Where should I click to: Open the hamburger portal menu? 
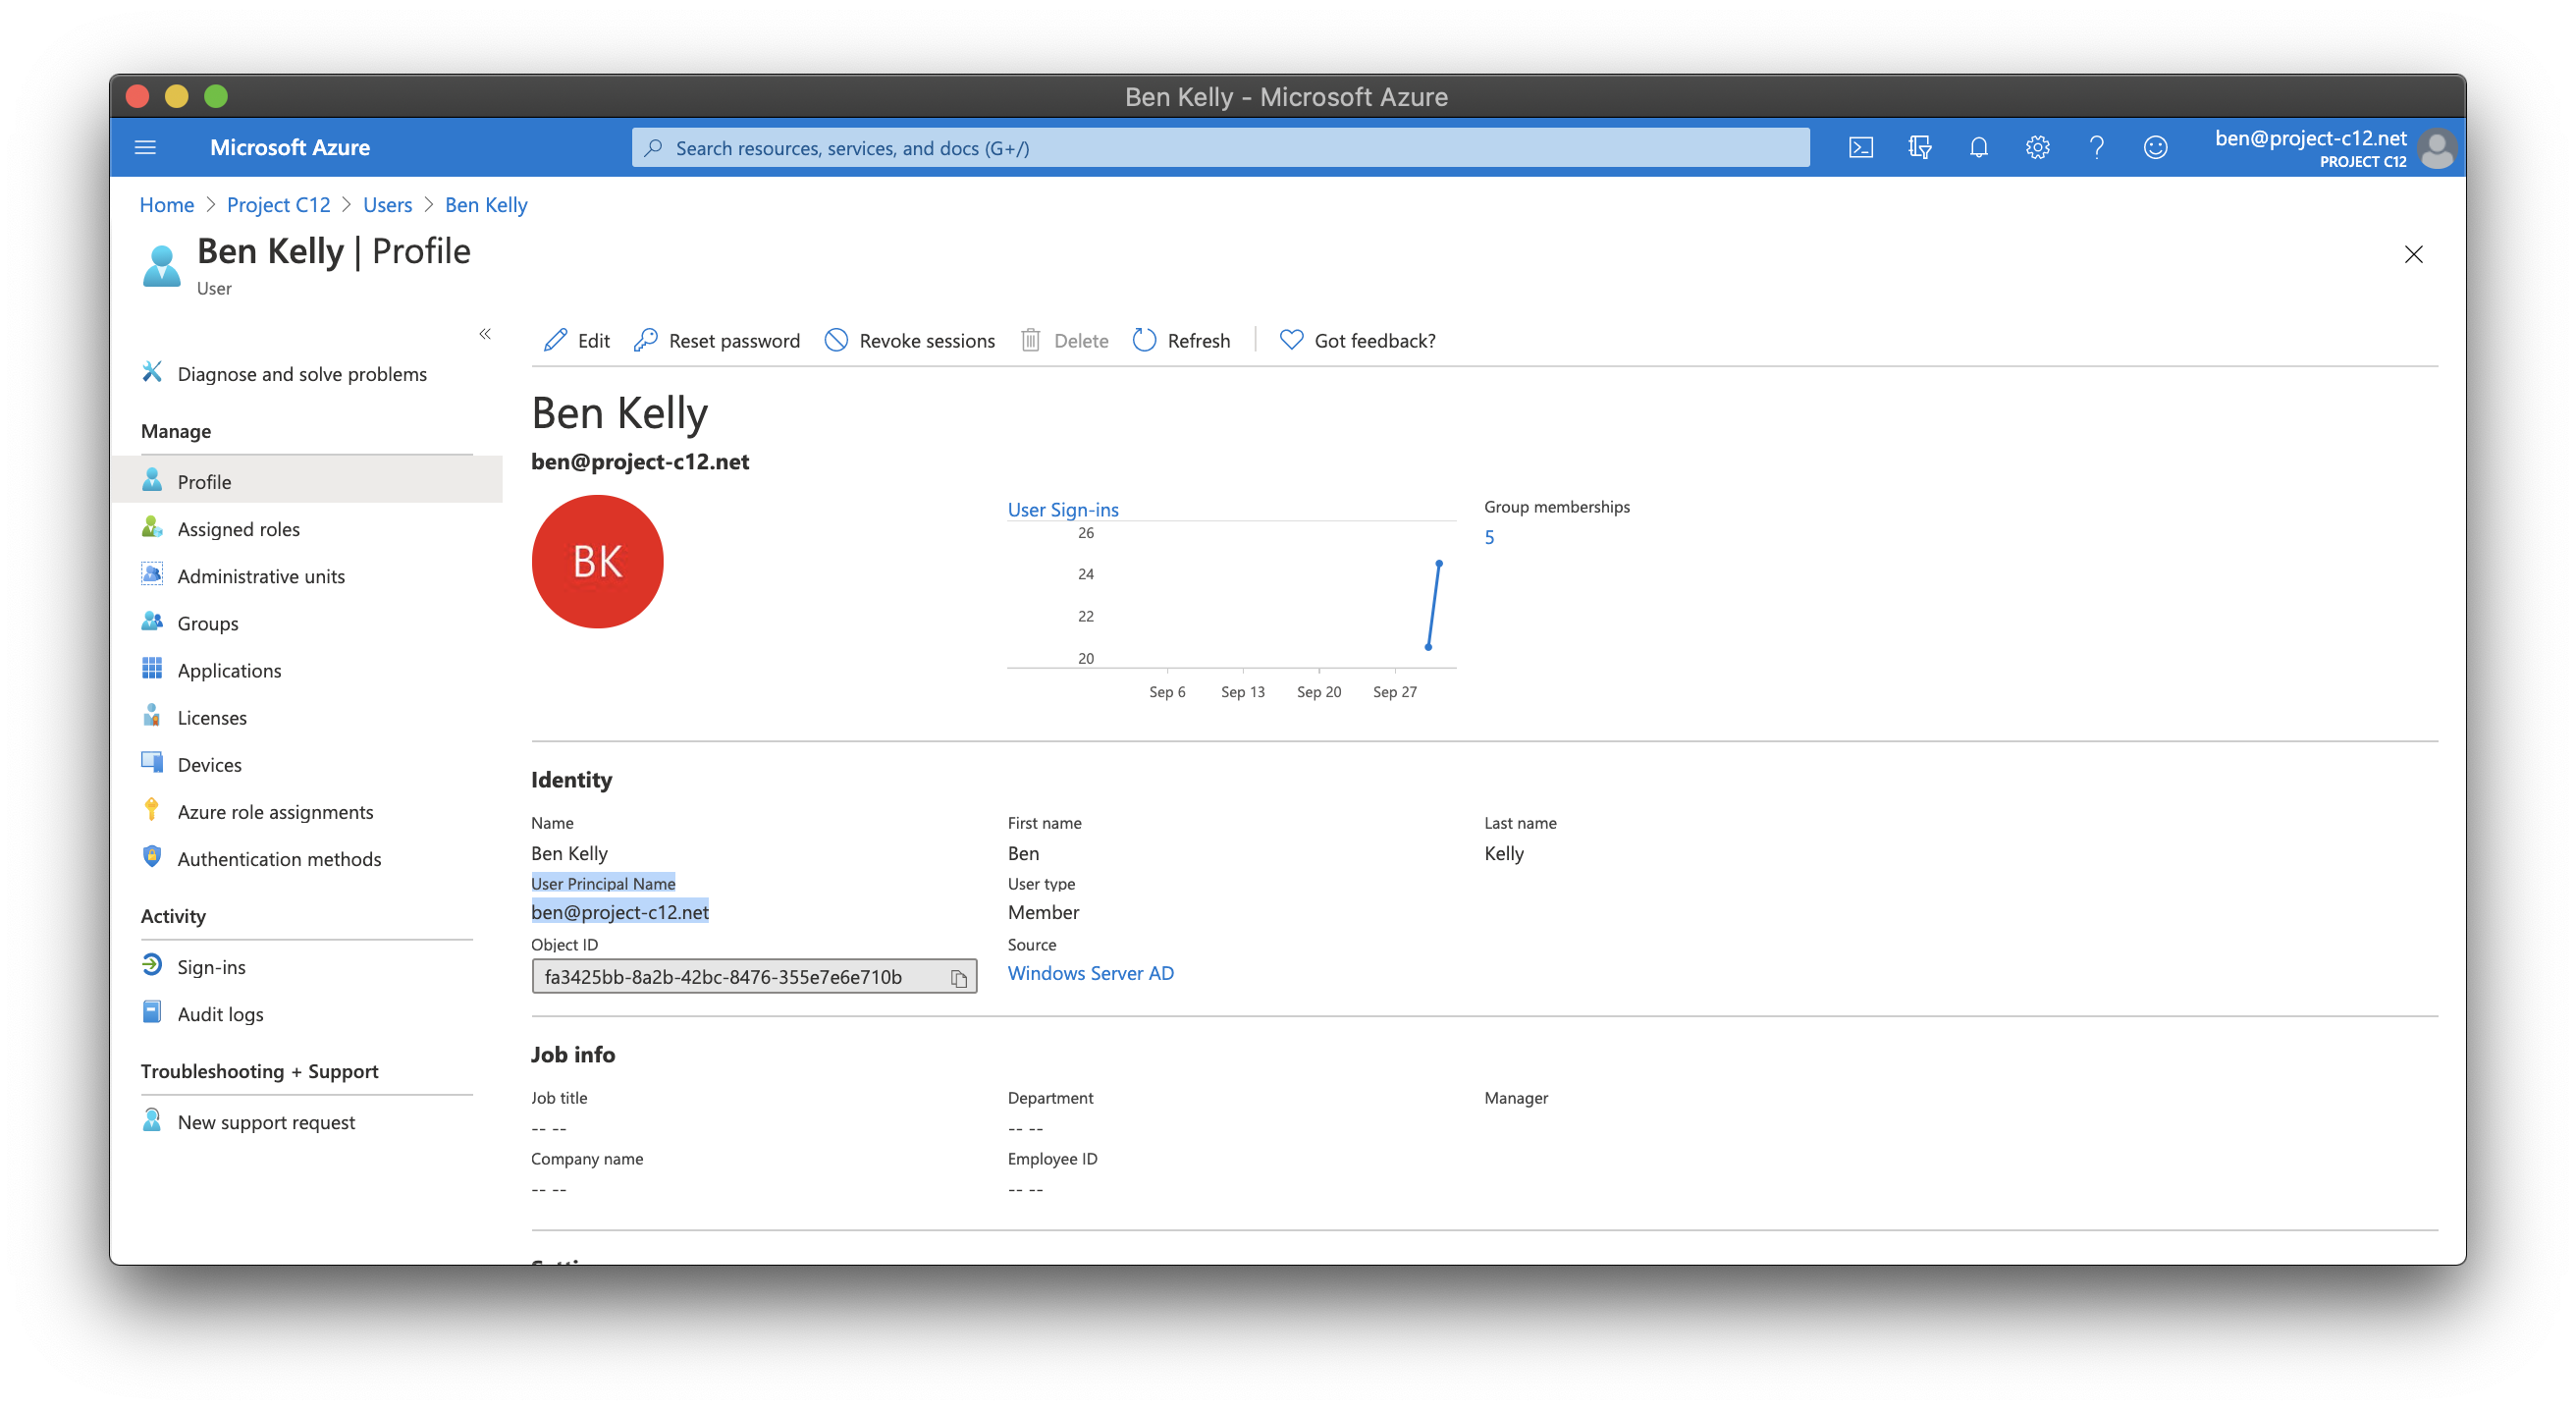[x=145, y=148]
